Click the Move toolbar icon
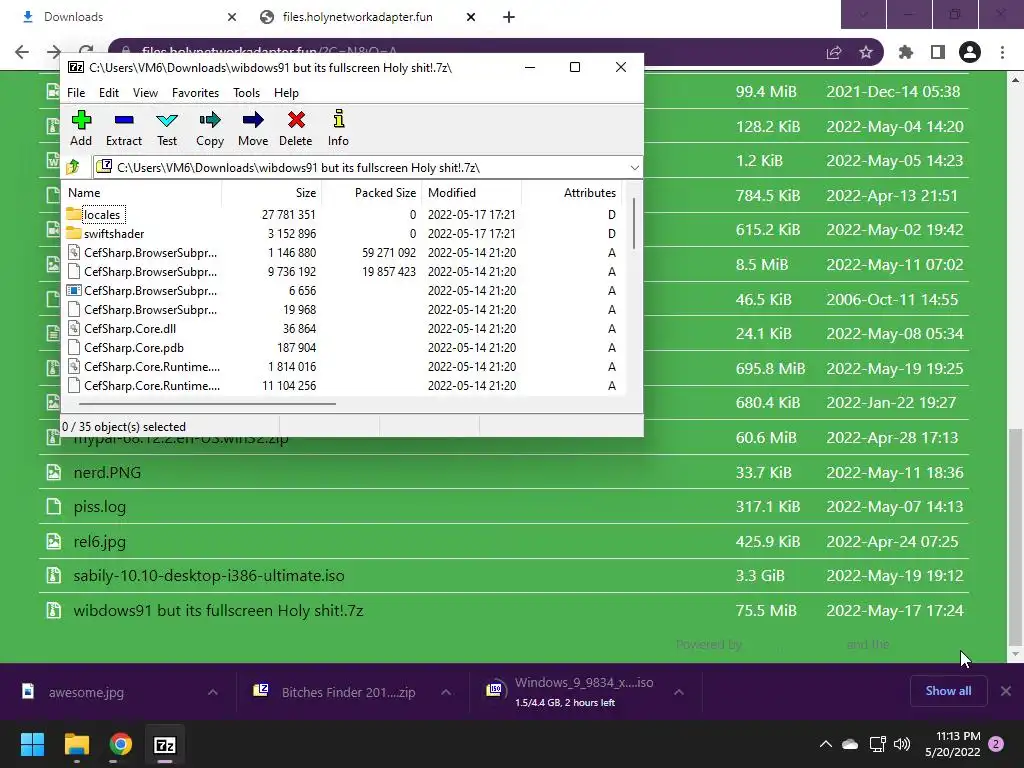Screen dimensions: 1024x768 (x=253, y=128)
